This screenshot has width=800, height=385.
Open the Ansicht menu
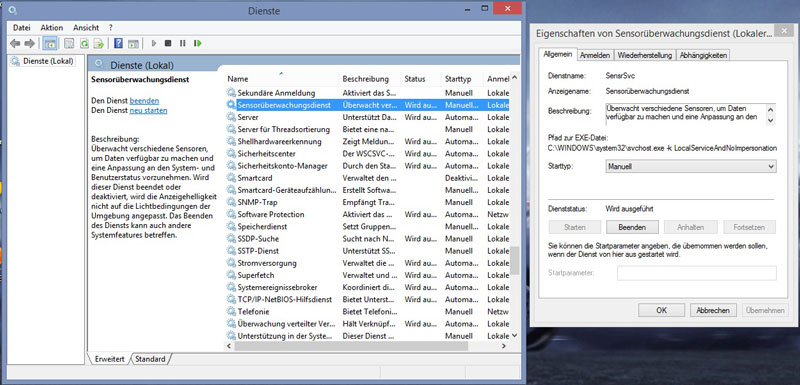(86, 28)
